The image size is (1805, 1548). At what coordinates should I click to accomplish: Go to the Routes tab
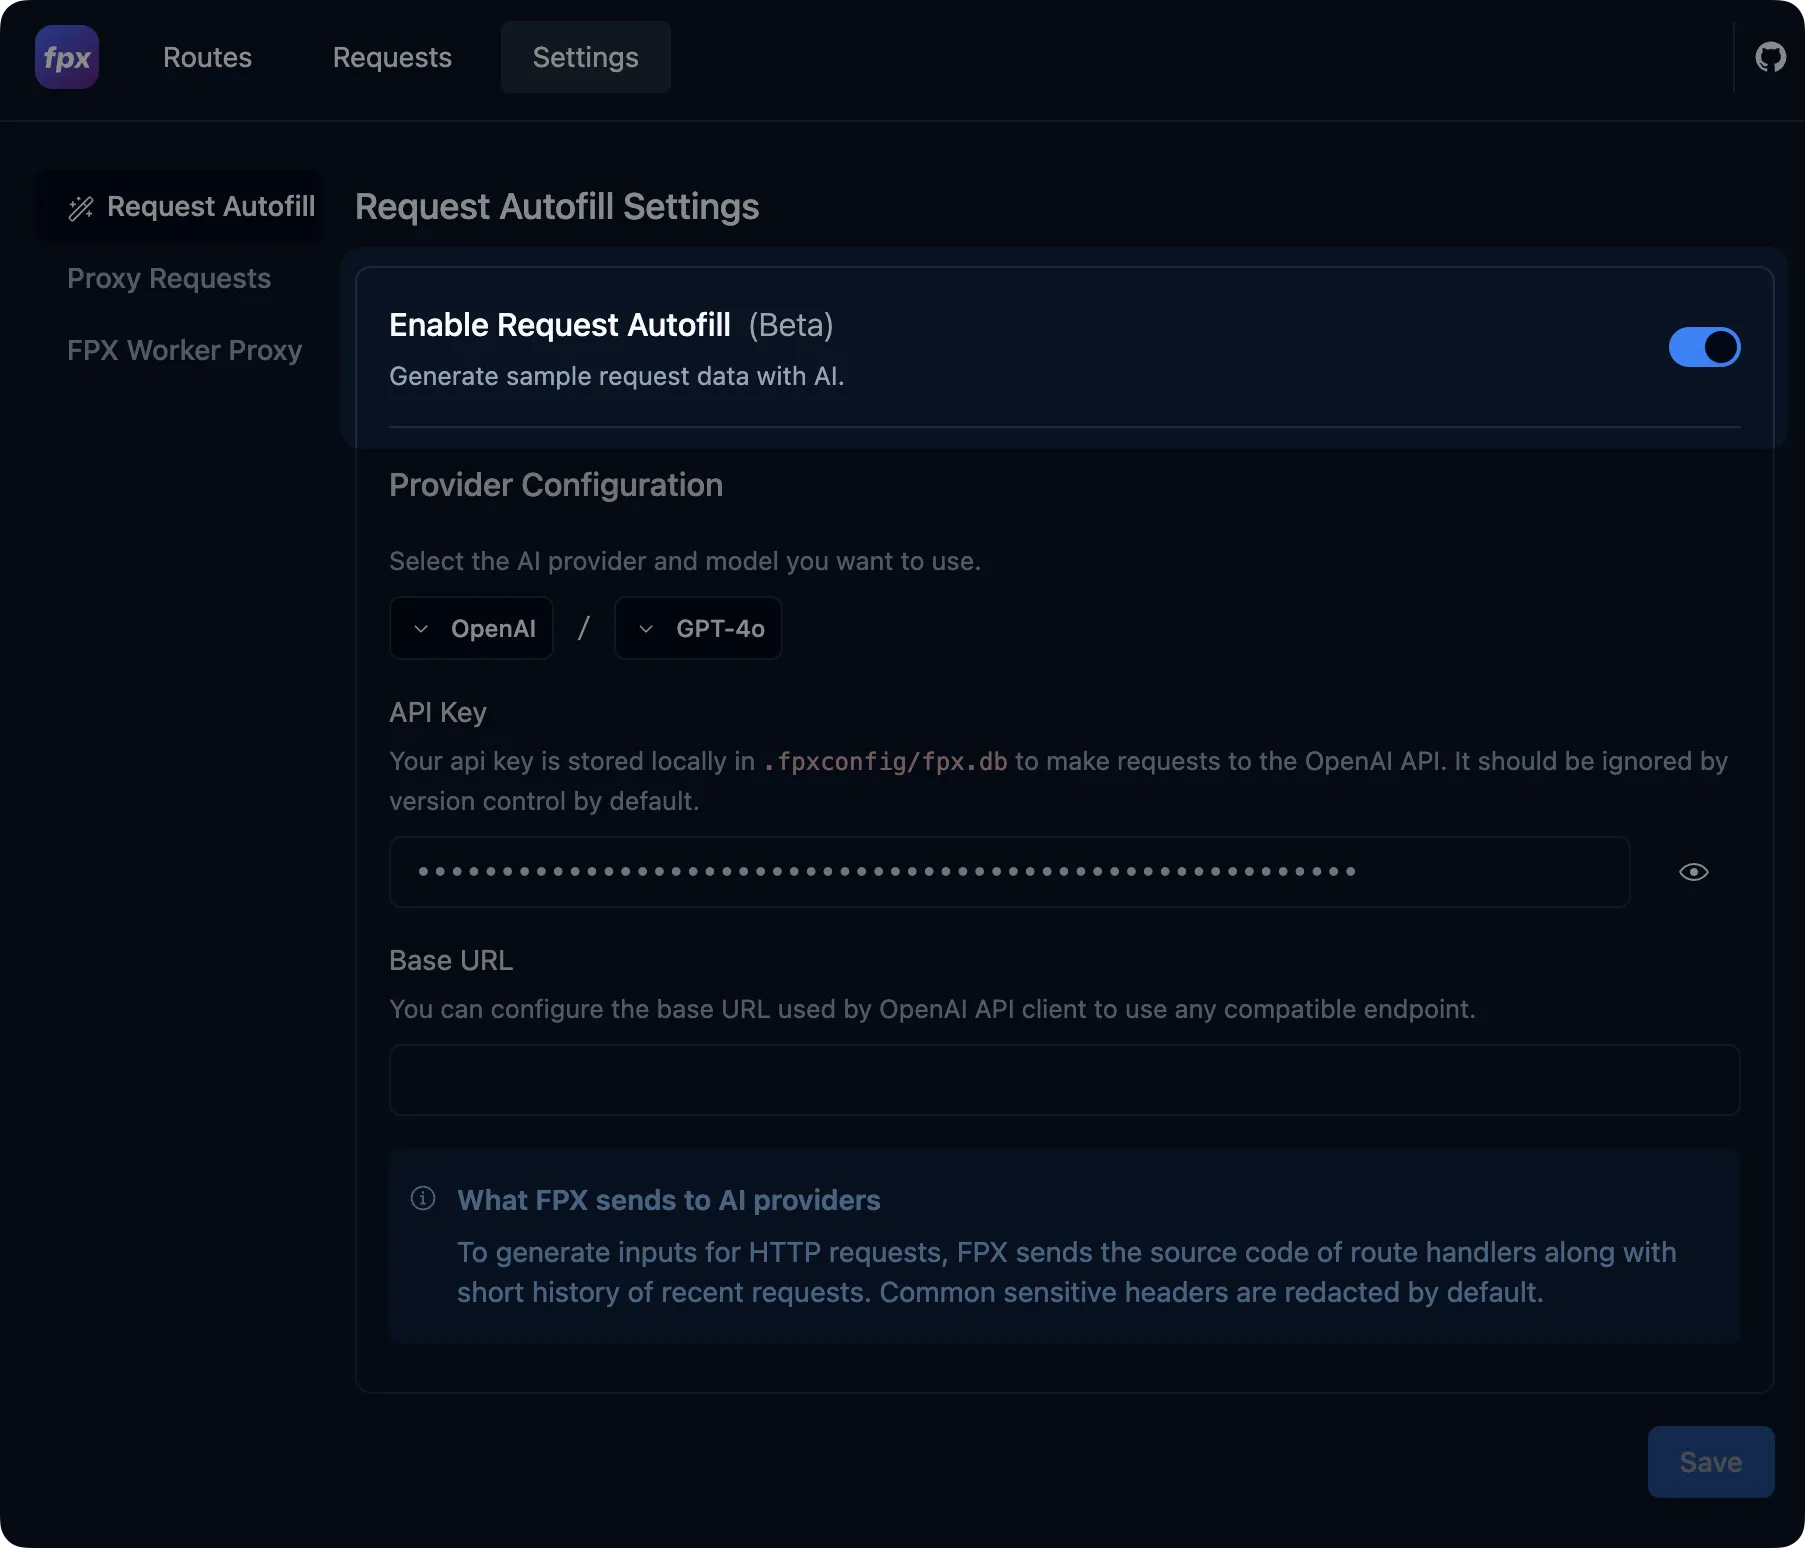pos(207,57)
